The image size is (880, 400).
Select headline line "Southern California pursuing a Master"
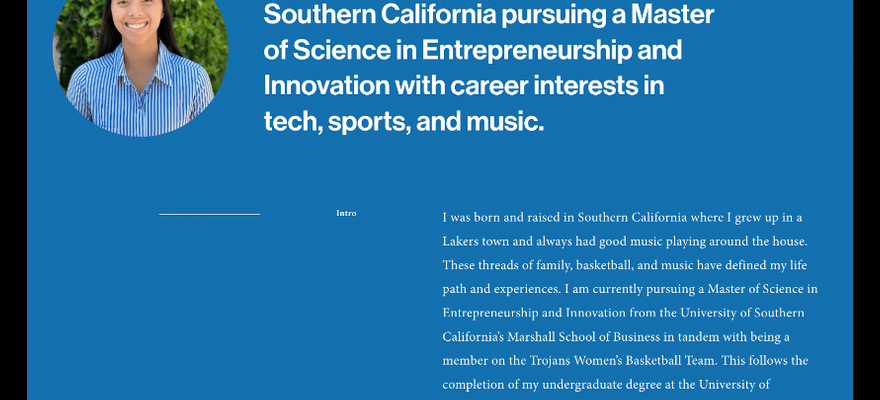[x=489, y=15]
